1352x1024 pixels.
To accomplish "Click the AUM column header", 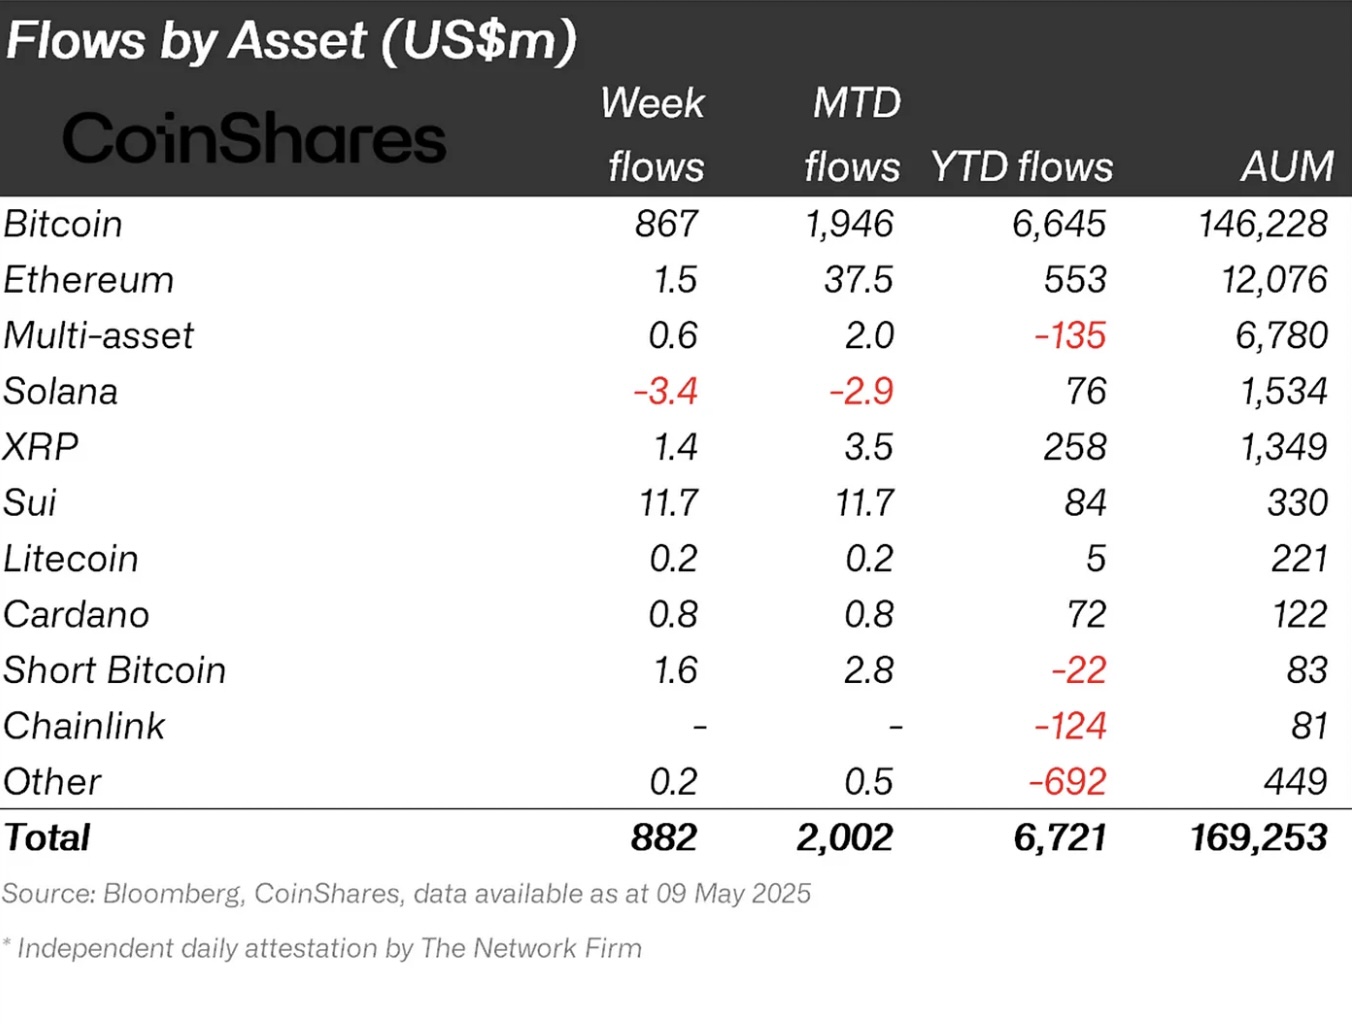I will pos(1287,166).
